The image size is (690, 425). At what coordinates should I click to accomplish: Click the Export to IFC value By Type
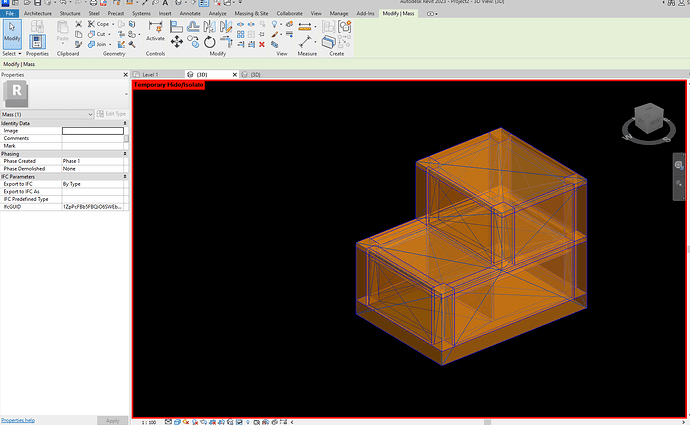point(93,184)
